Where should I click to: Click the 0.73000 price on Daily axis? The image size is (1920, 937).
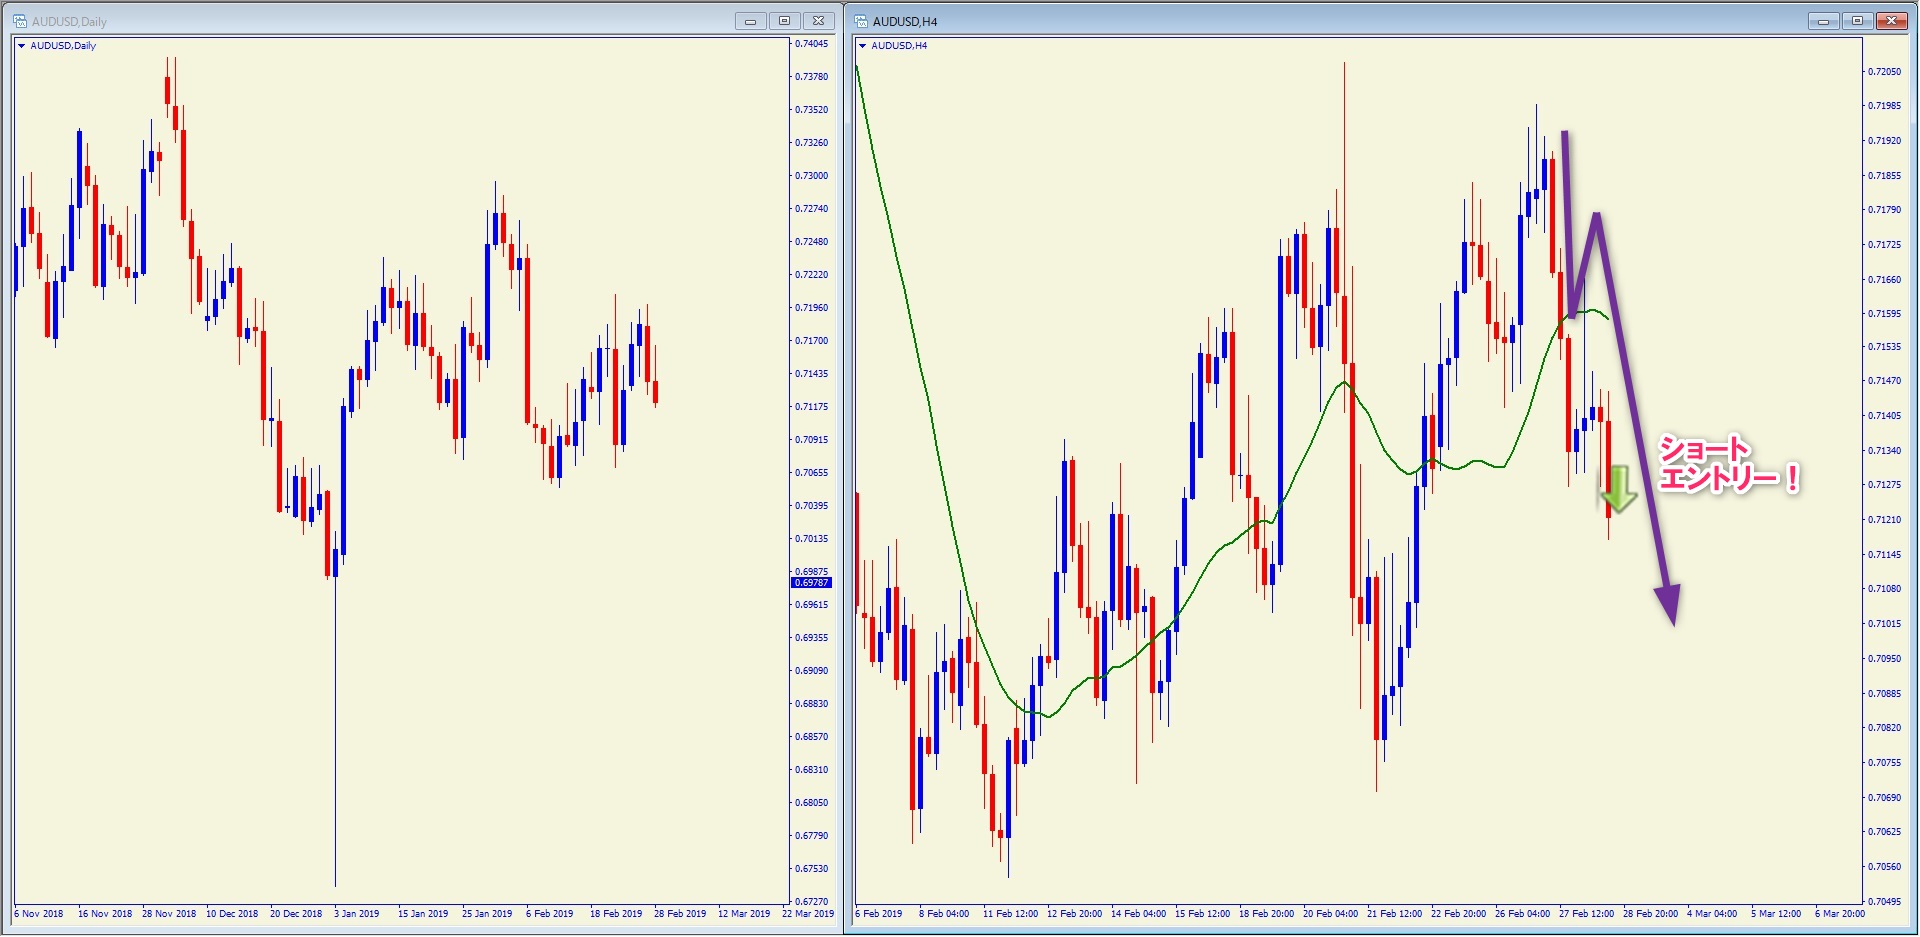[811, 176]
